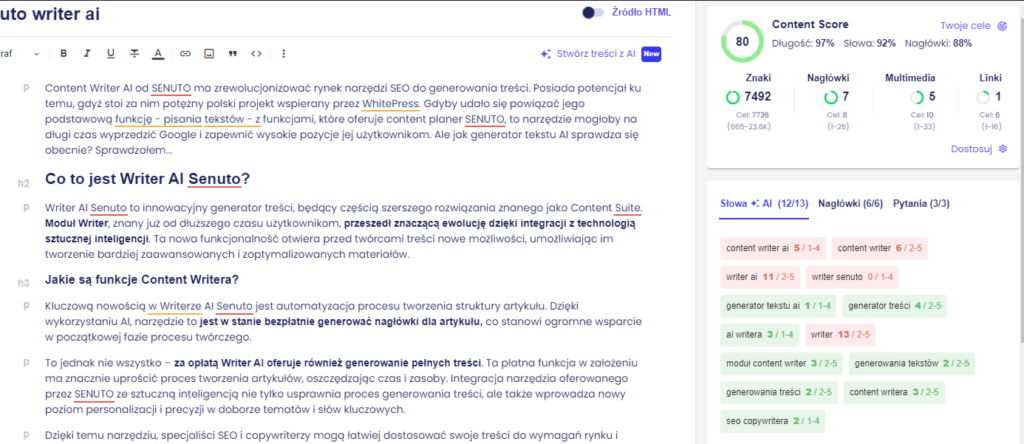Select the 'writer ai' keyword chip
The height and width of the screenshot is (444, 1024).
click(x=760, y=277)
